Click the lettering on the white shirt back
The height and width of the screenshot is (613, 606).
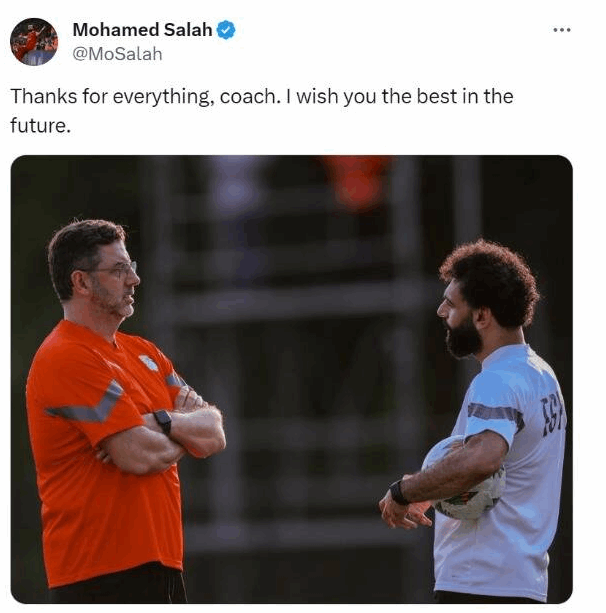click(552, 413)
